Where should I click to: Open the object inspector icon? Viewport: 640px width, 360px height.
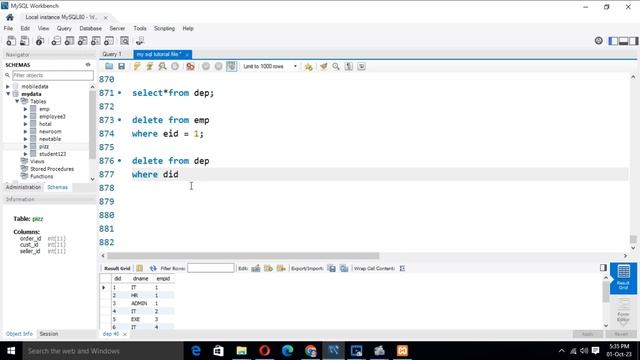[x=40, y=41]
